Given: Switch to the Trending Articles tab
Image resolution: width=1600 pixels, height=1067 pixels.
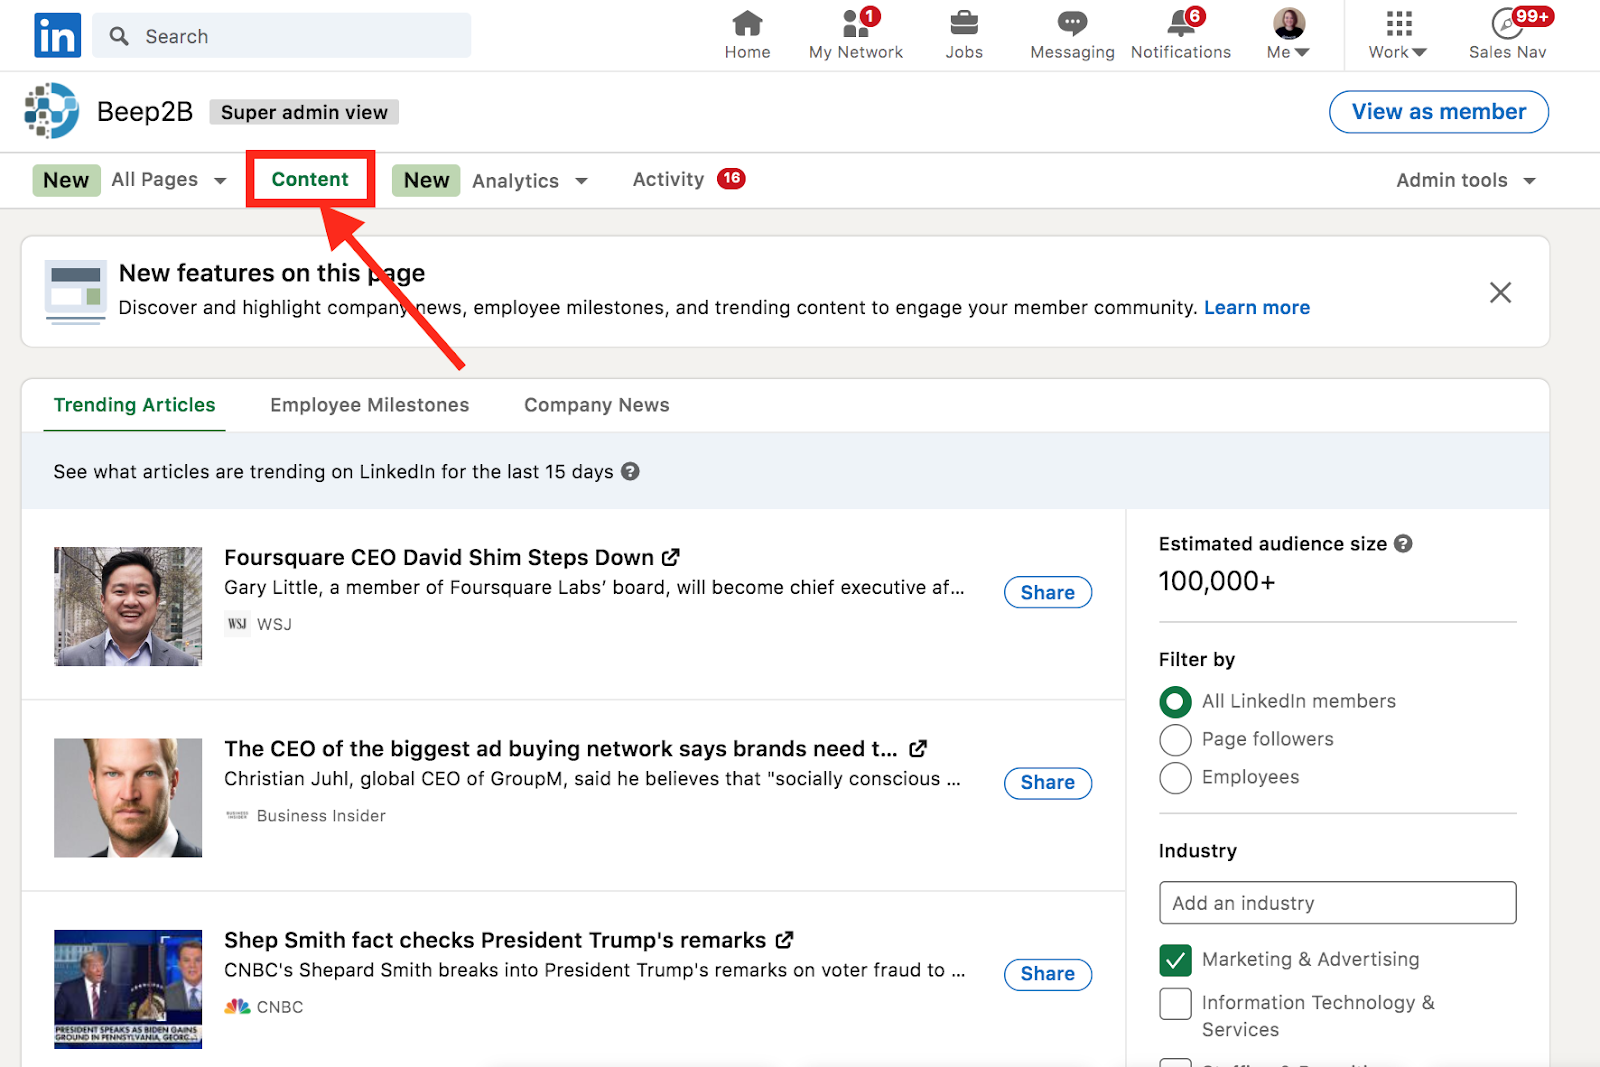Looking at the screenshot, I should (135, 405).
